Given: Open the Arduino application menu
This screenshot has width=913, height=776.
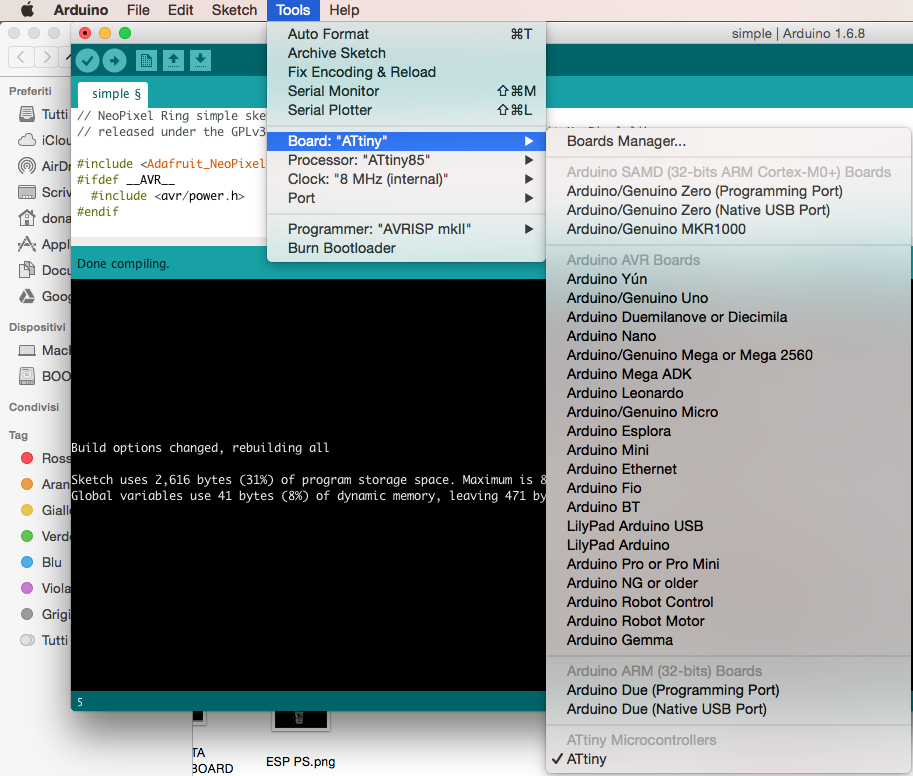Looking at the screenshot, I should [81, 10].
